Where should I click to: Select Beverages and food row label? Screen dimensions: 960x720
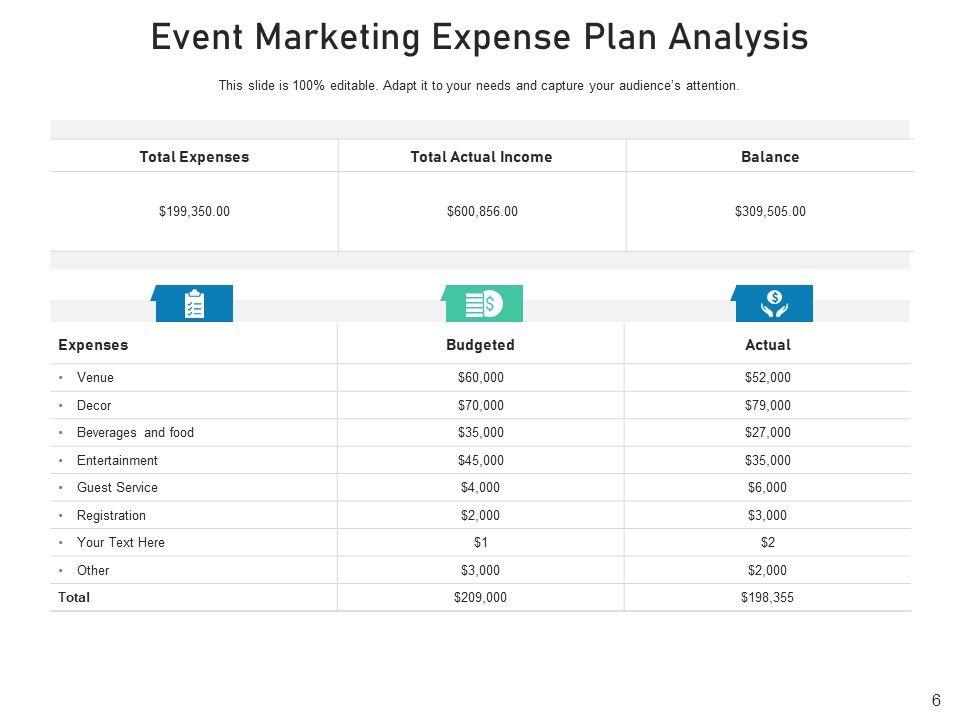tap(135, 433)
